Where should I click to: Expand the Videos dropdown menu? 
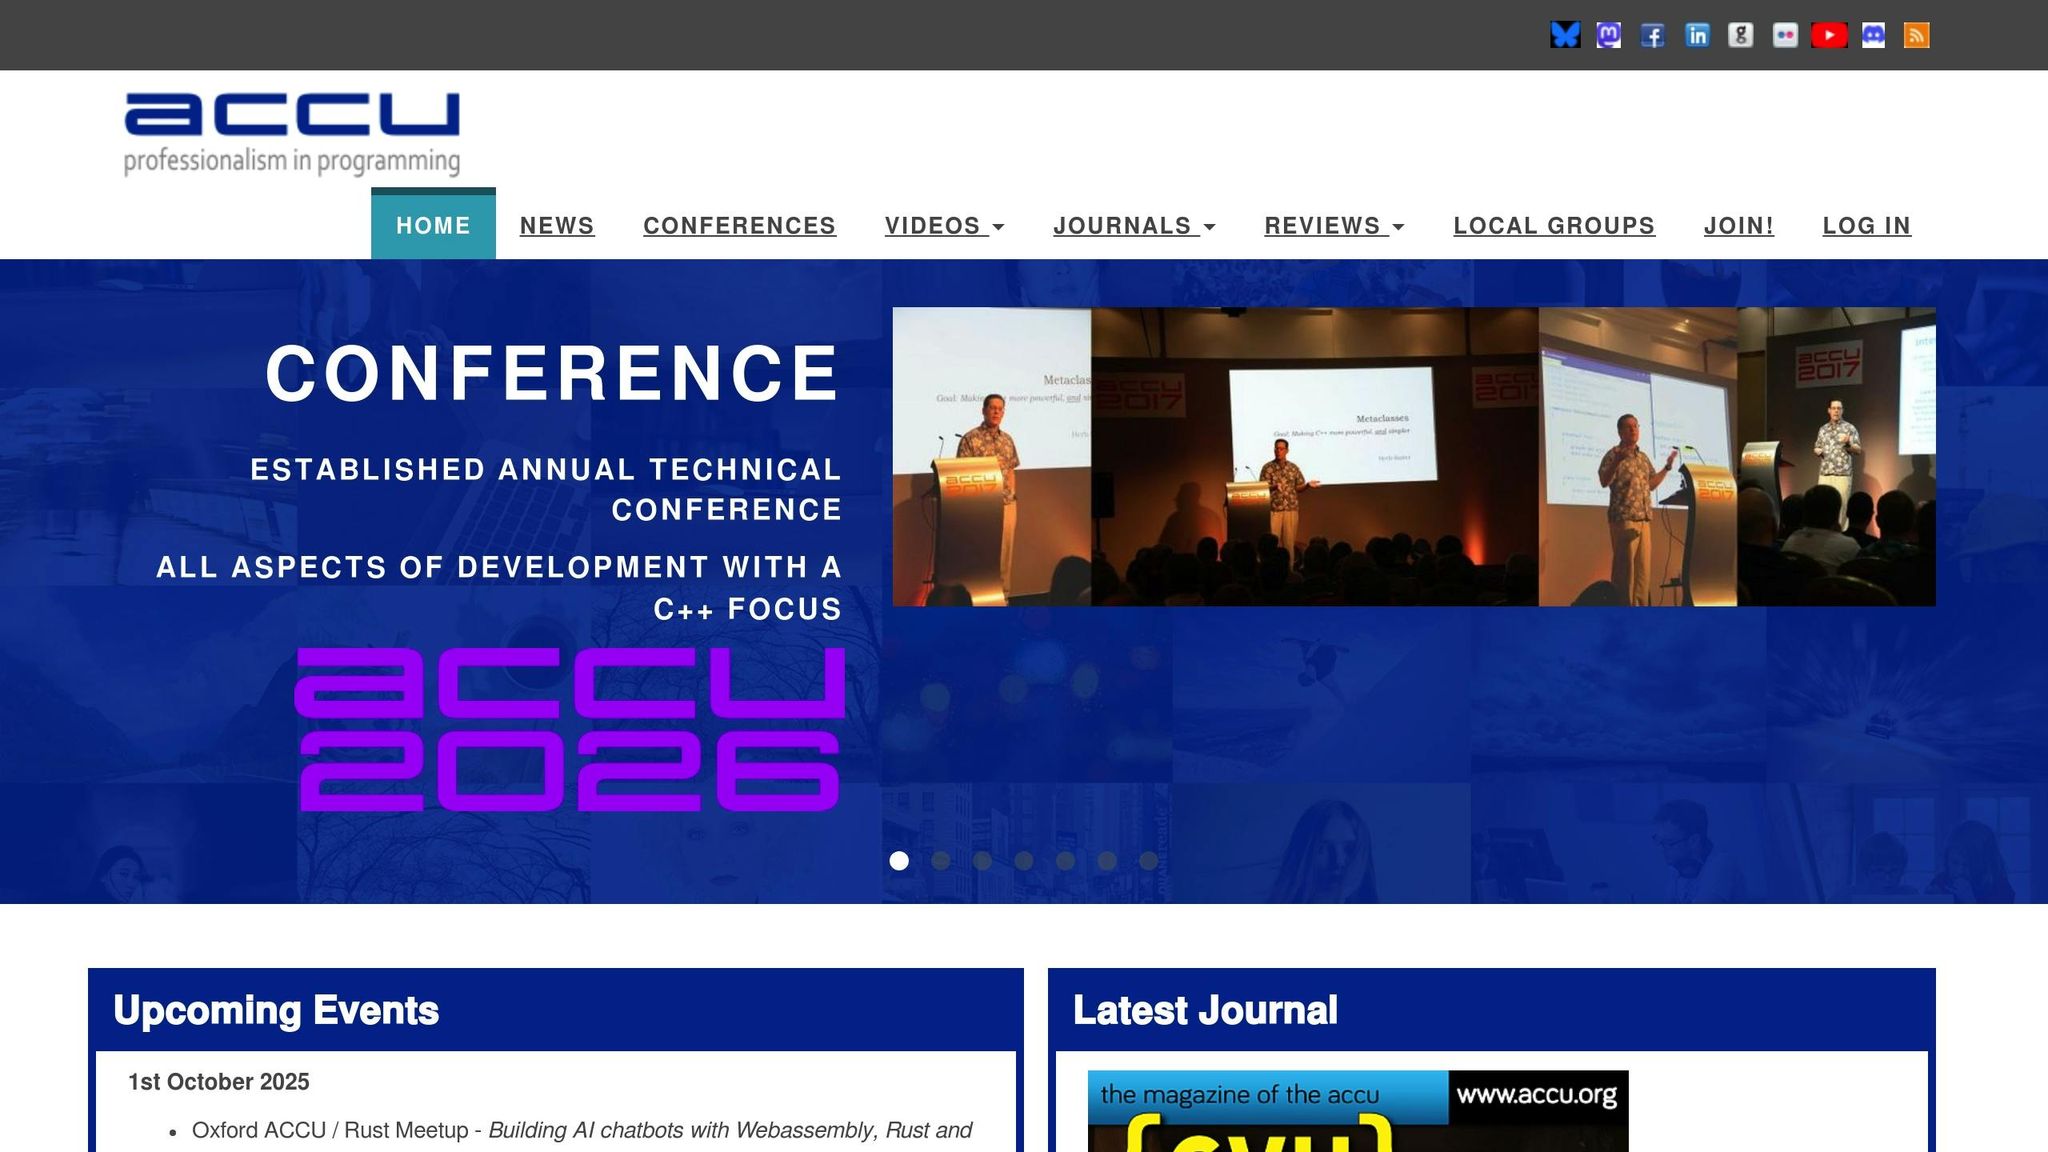point(944,226)
